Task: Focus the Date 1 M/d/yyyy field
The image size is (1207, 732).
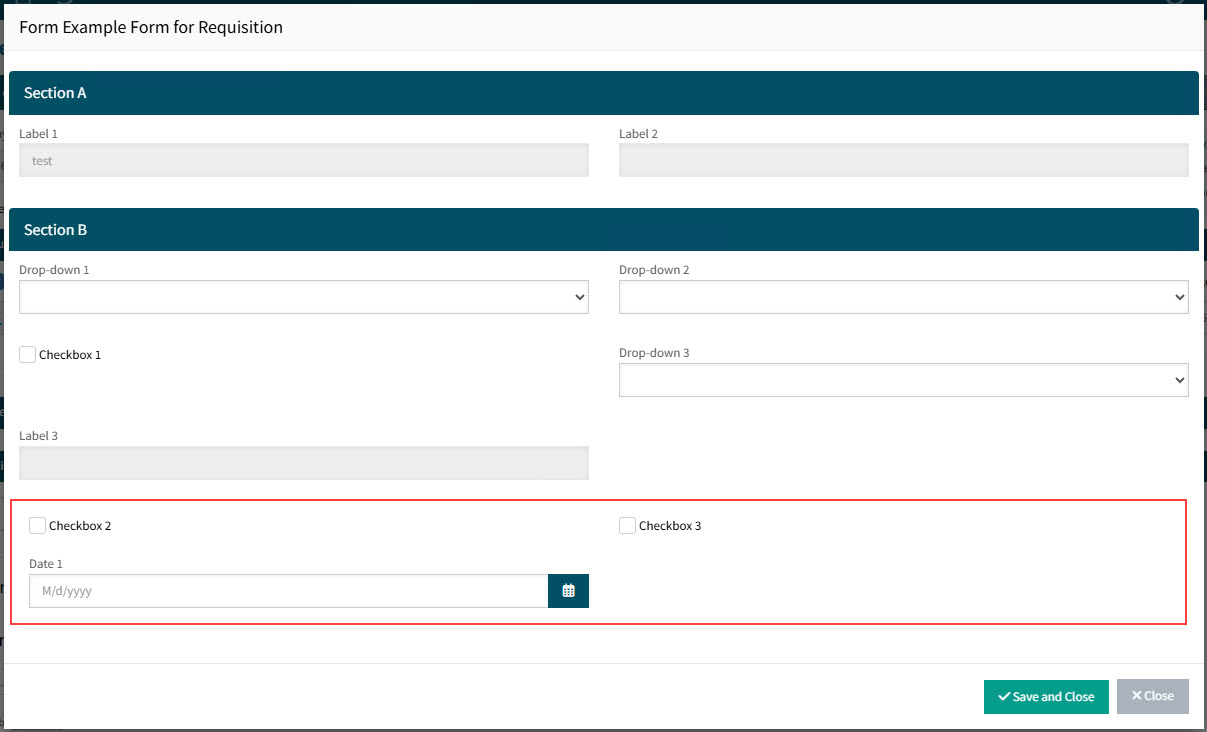Action: (288, 591)
